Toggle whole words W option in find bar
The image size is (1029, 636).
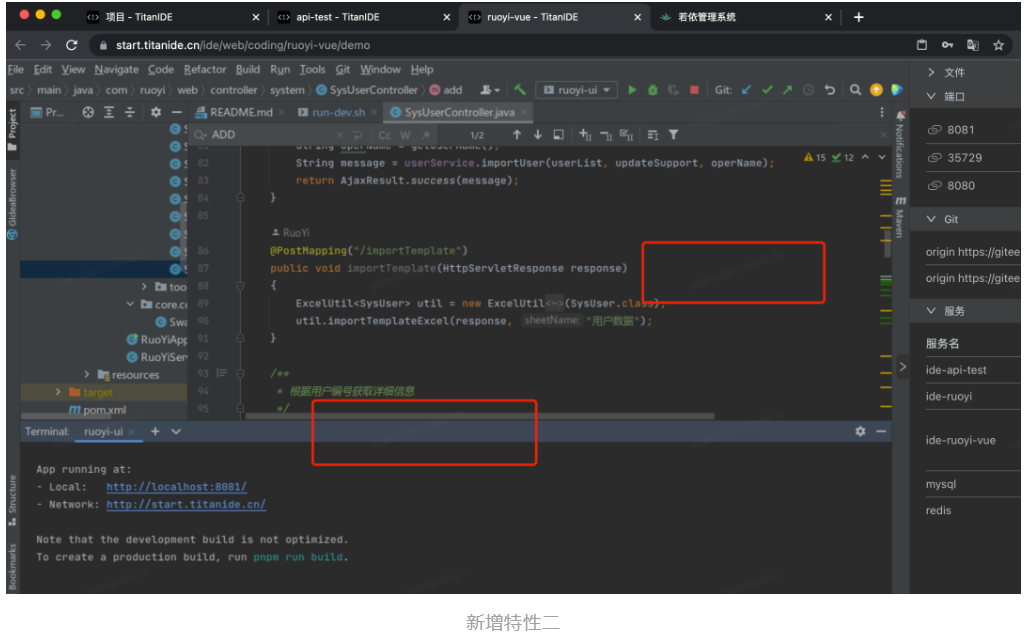(x=405, y=135)
